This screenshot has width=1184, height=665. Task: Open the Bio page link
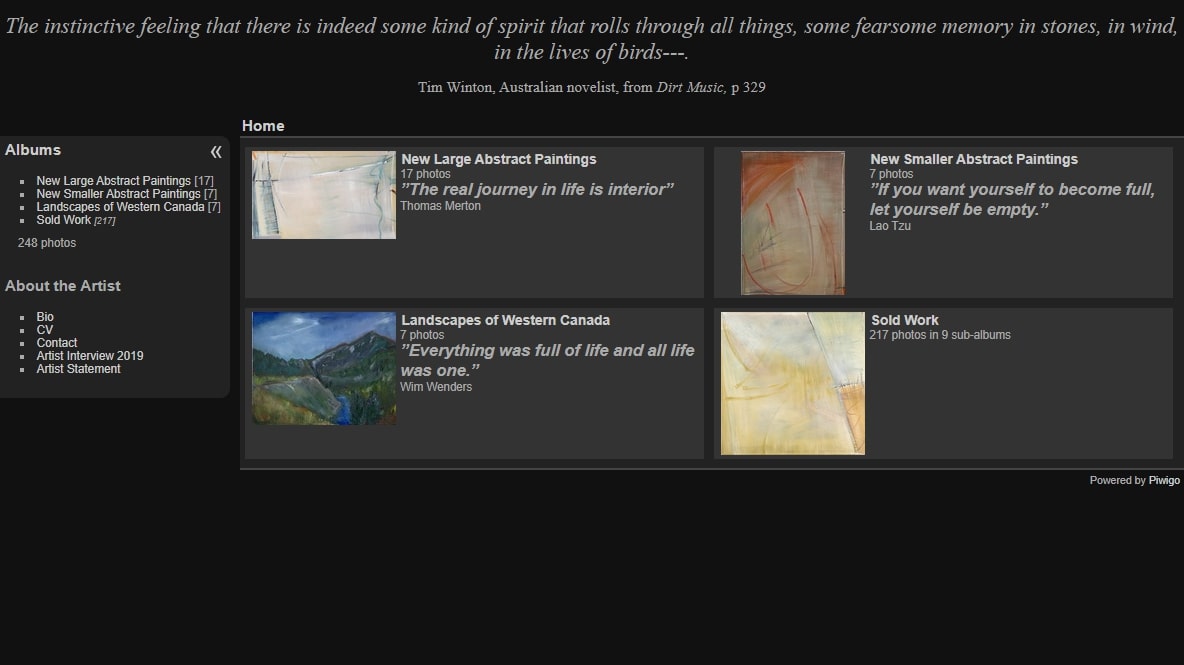[x=45, y=317]
